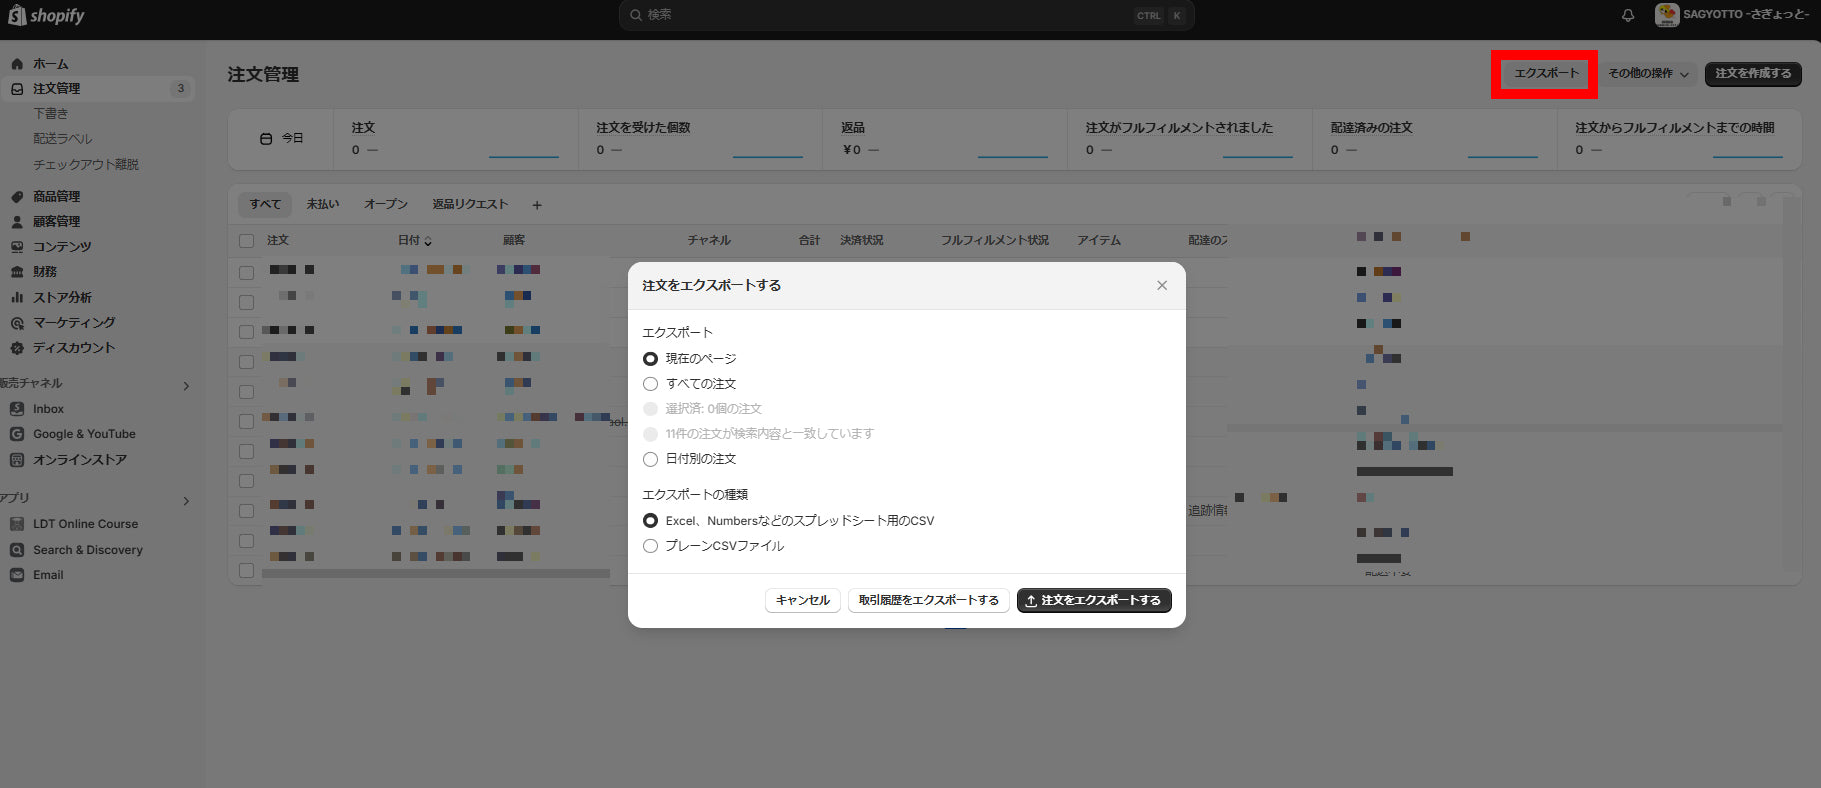Image resolution: width=1821 pixels, height=788 pixels.
Task: Click the orders table horizontal scrollbar
Action: [x=436, y=574]
